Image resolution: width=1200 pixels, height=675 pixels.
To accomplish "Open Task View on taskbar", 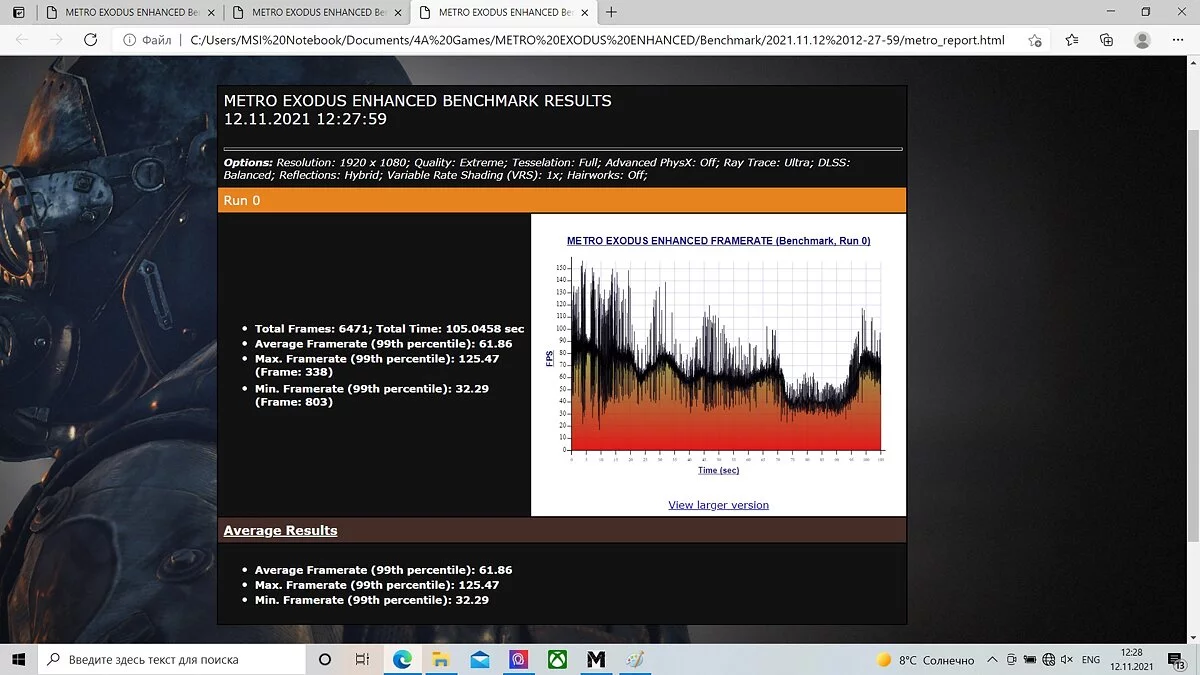I will pyautogui.click(x=363, y=660).
